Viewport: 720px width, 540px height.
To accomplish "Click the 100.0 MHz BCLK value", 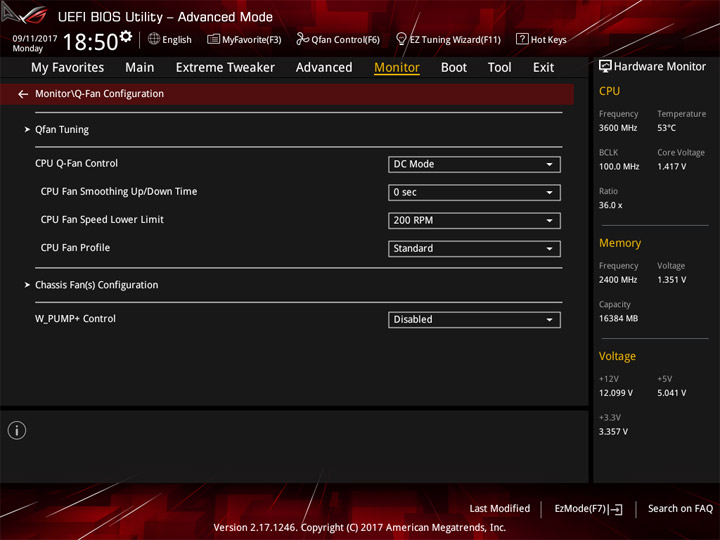I will 619,166.
